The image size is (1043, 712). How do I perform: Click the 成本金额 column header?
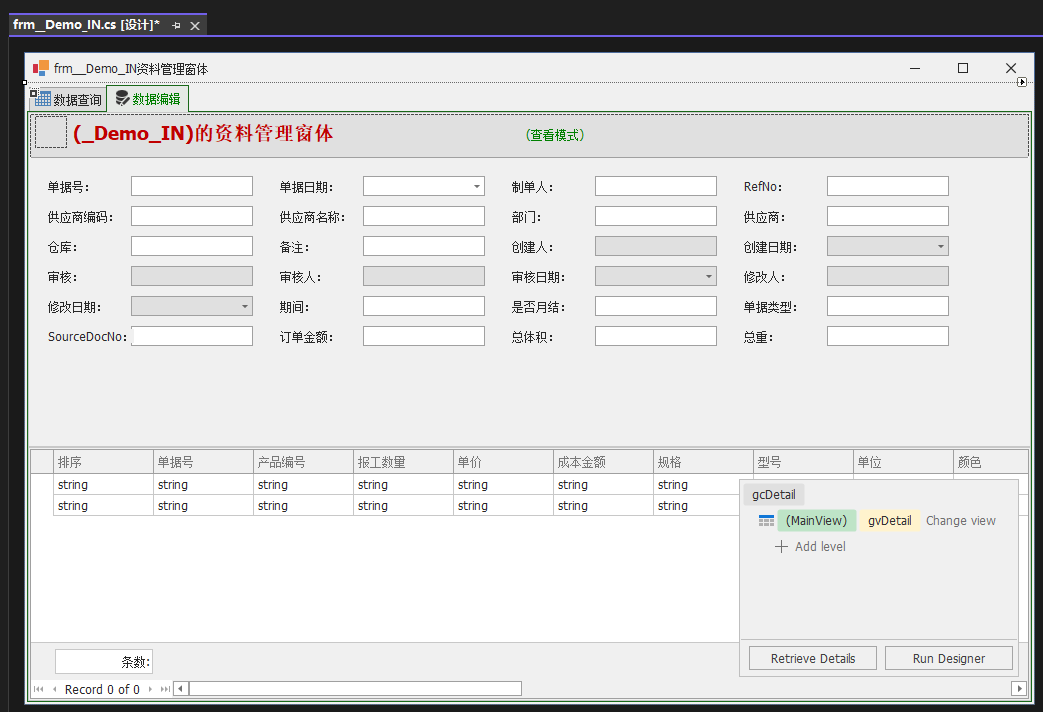[x=603, y=462]
